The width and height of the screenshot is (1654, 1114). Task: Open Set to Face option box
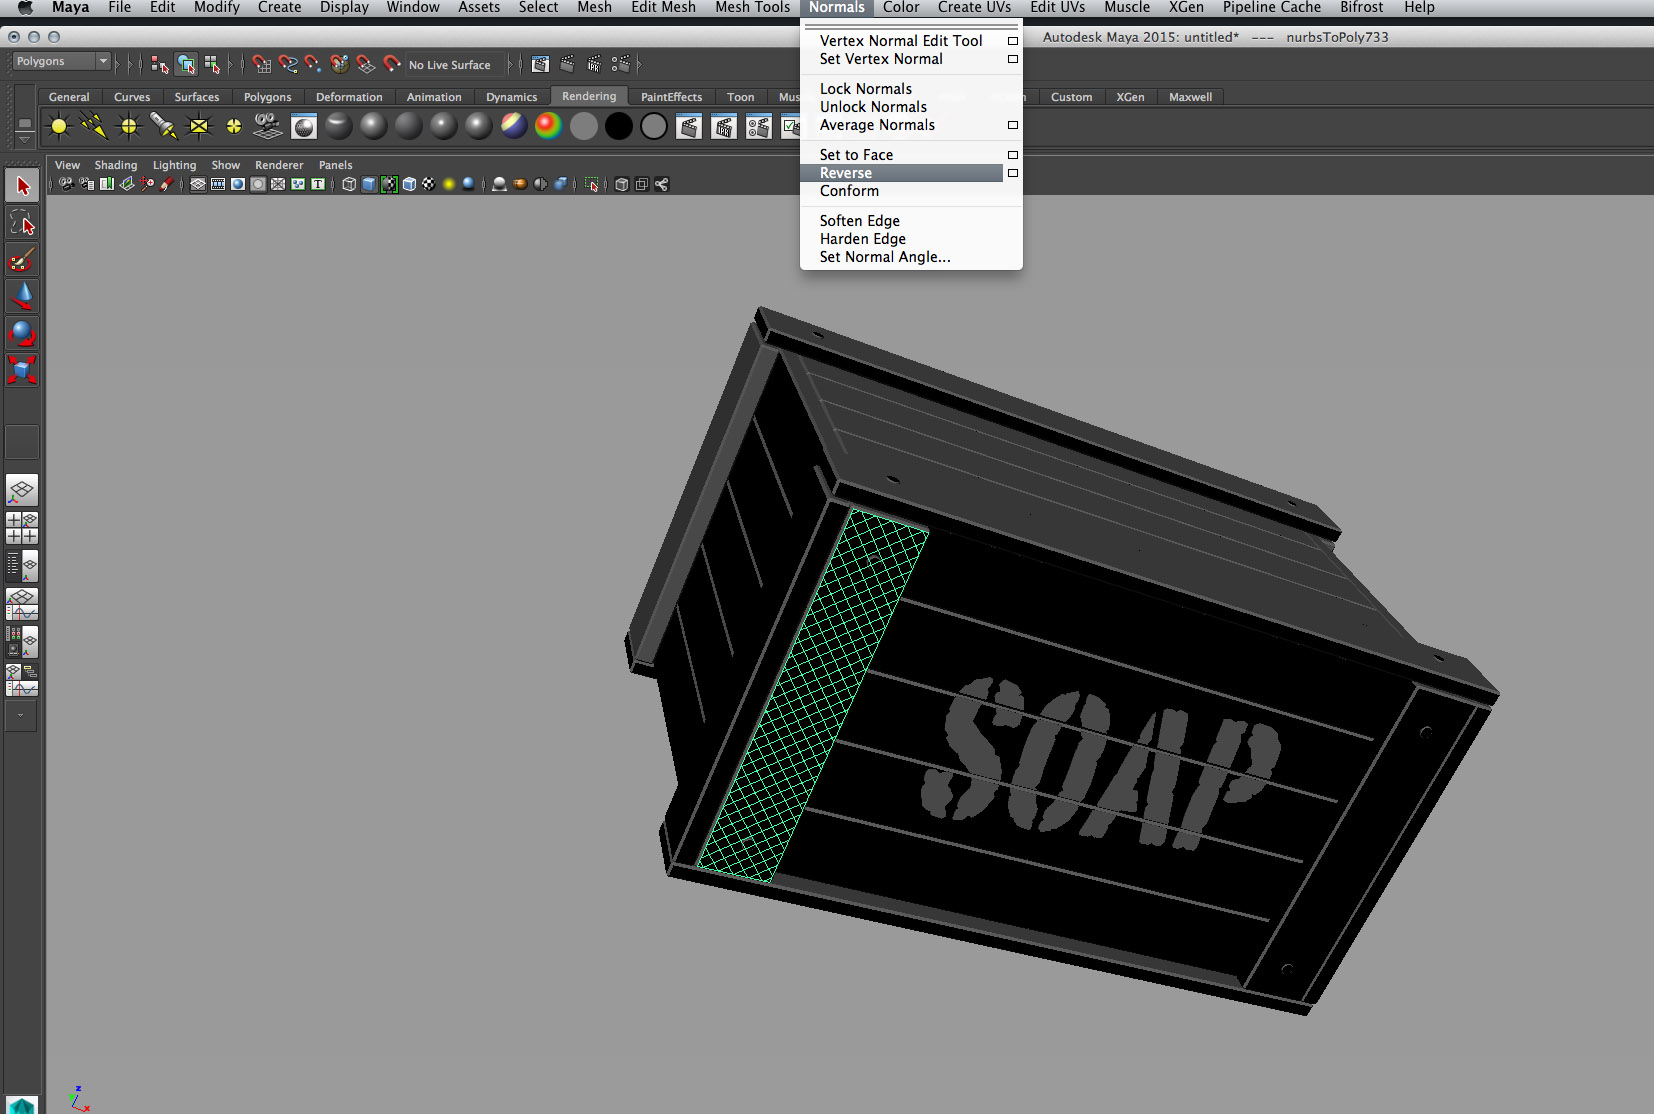click(1012, 155)
